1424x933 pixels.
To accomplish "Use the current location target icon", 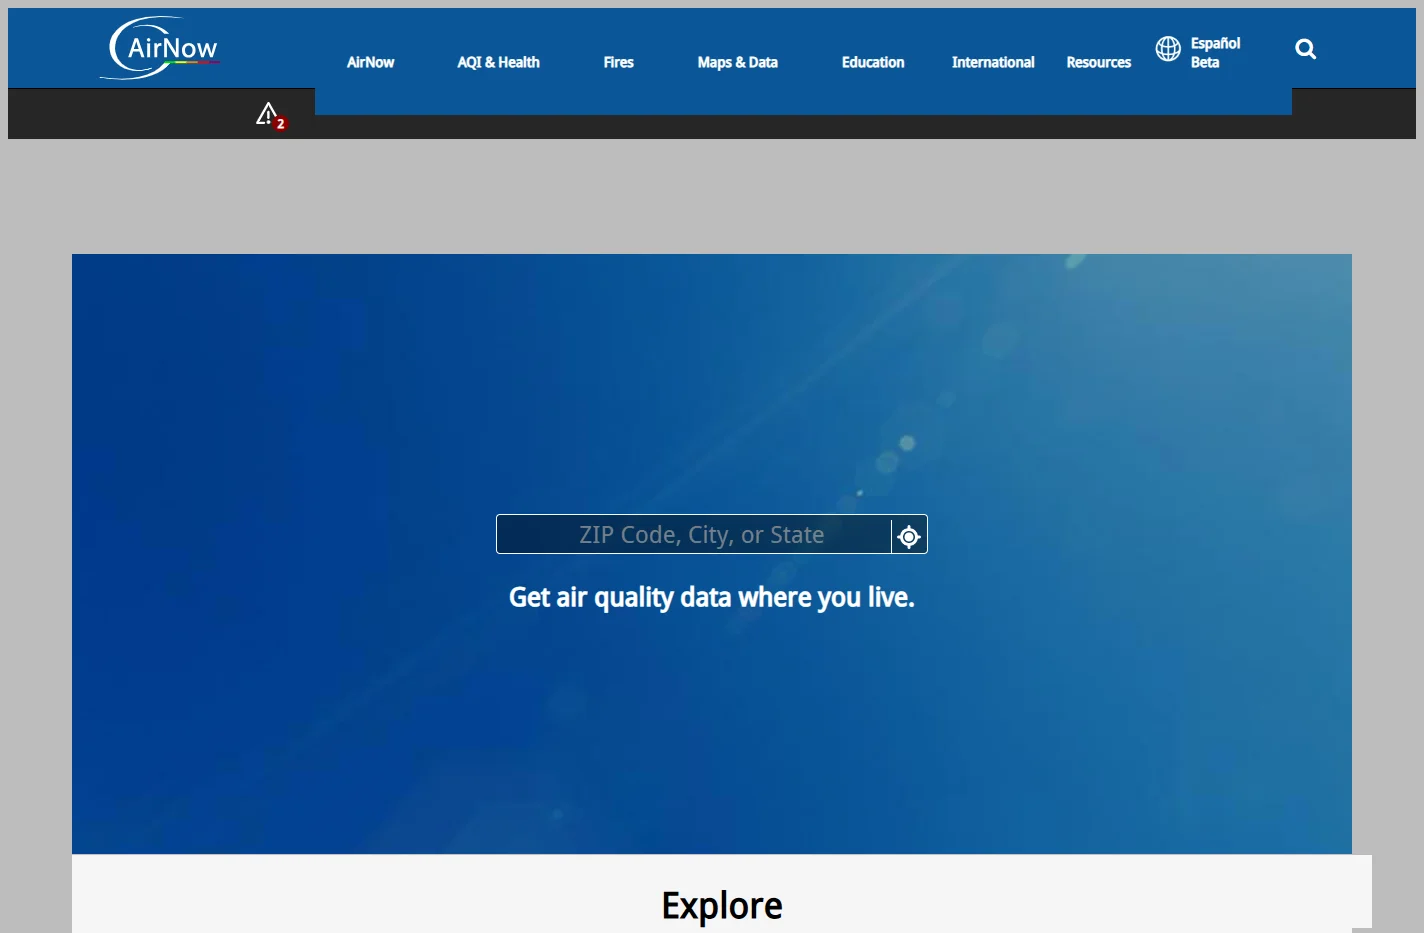I will click(909, 536).
